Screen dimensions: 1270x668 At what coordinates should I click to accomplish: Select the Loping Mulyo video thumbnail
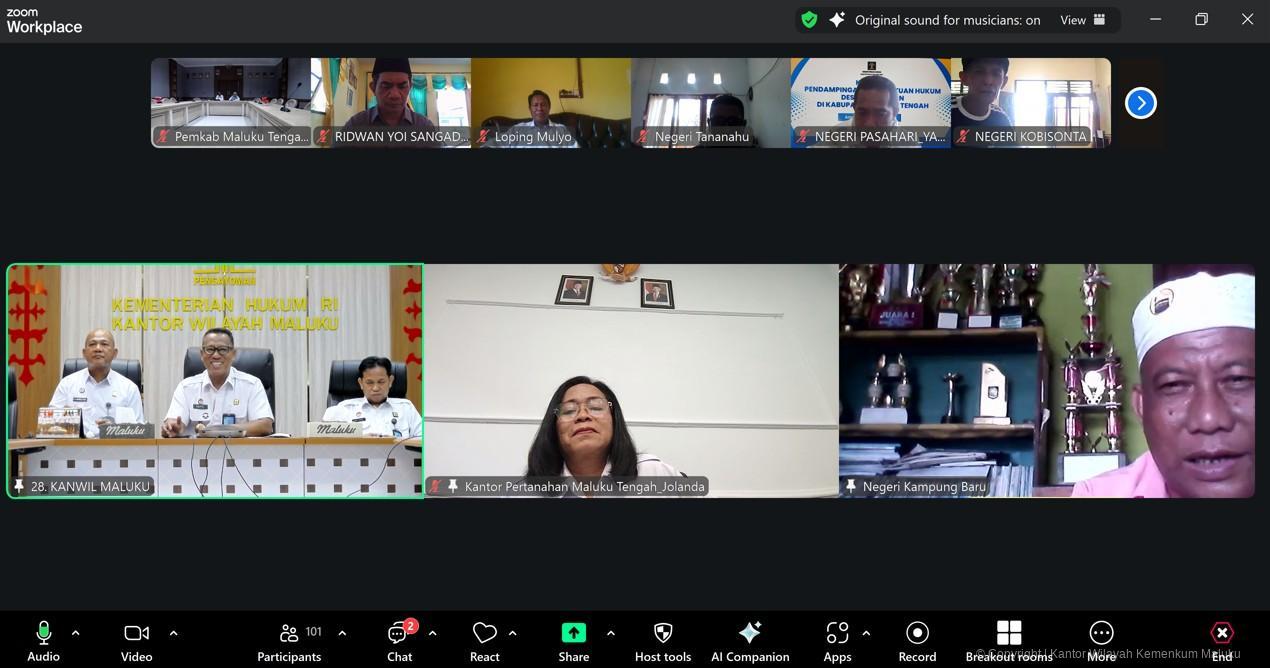point(551,103)
